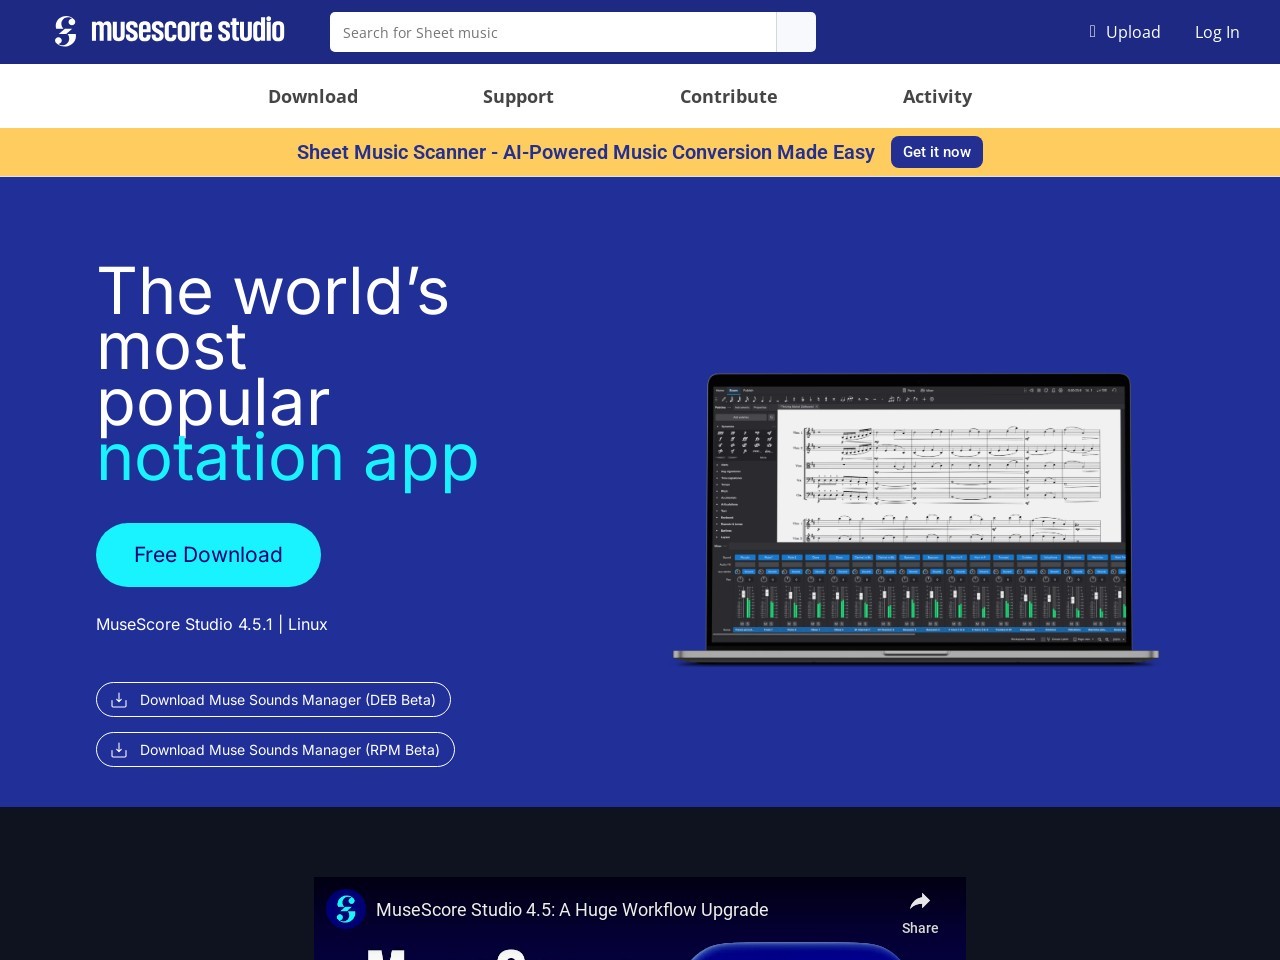Screen dimensions: 1280x960
Task: Click the Free Download button
Action: click(208, 555)
